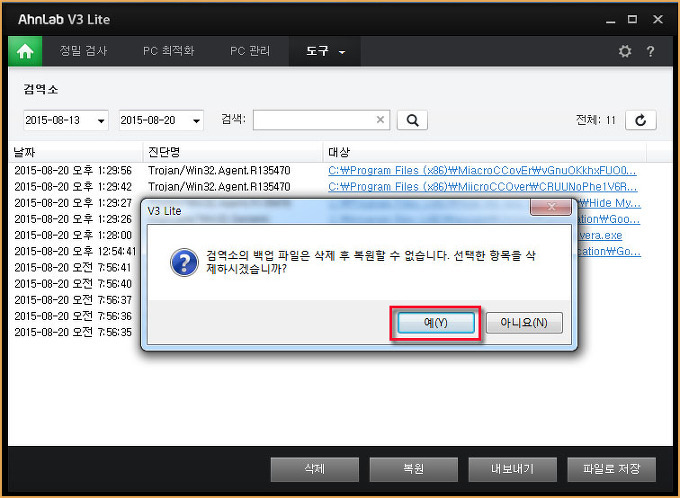The height and width of the screenshot is (498, 680).
Task: Select the row dated 오후 1:29:27
Action: tap(73, 203)
